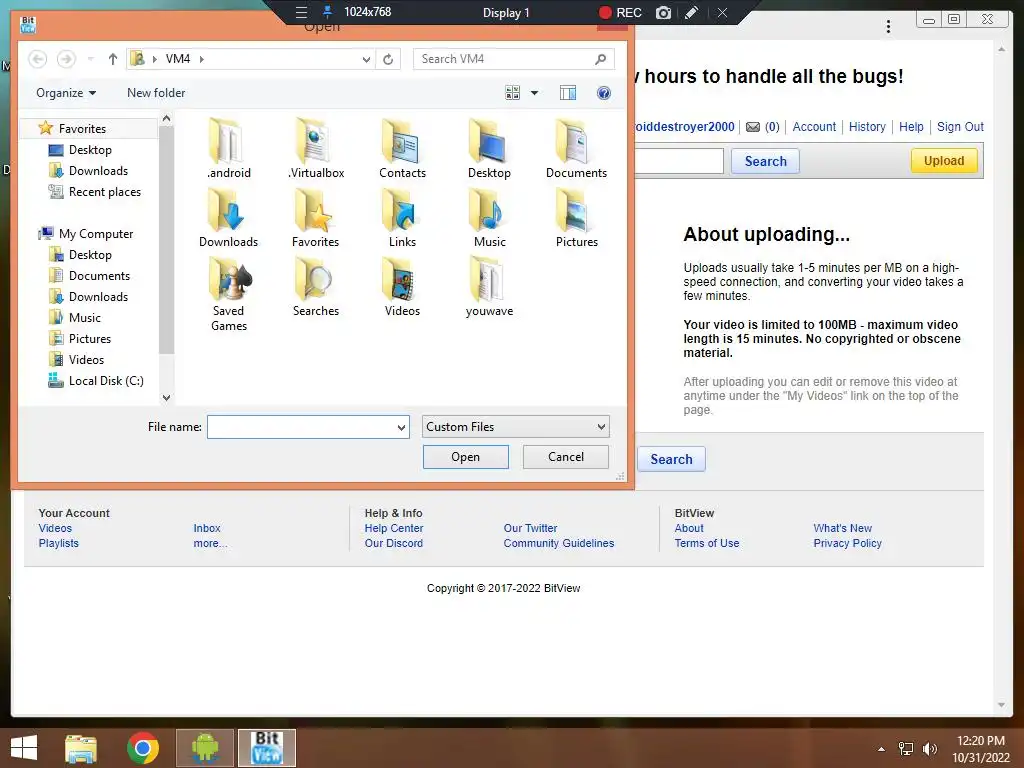Take a snapshot with camera icon
Screen dimensions: 1024x768
[x=664, y=12]
